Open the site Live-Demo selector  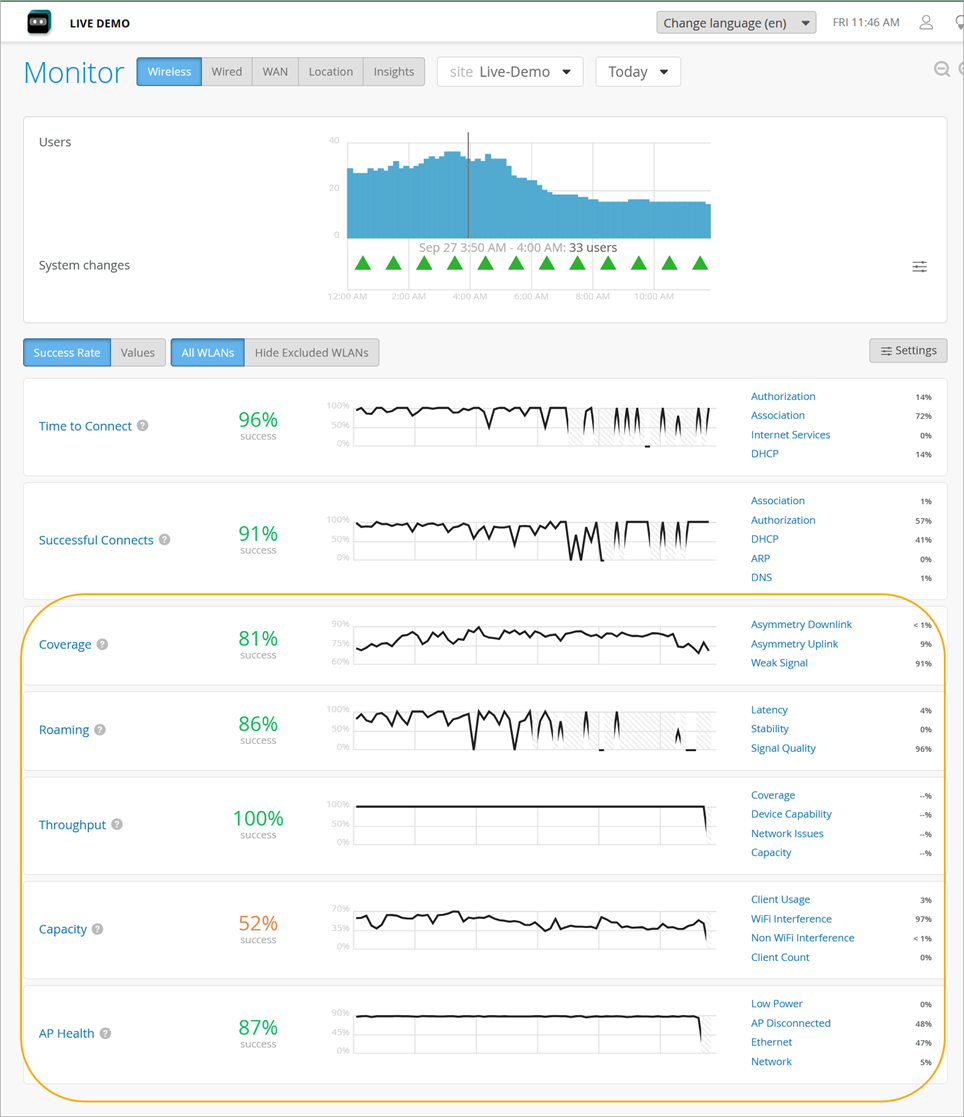click(x=510, y=72)
